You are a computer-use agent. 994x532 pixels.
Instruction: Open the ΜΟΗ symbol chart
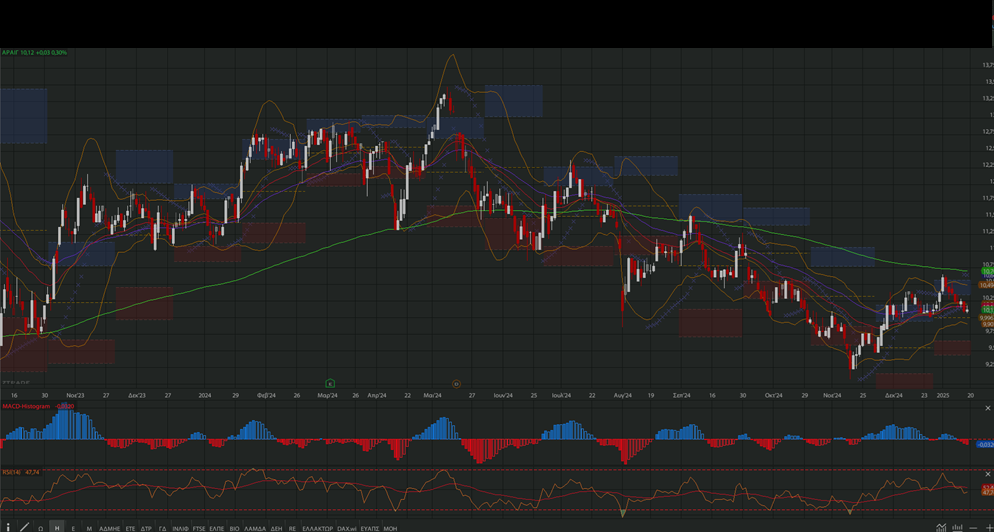point(390,528)
